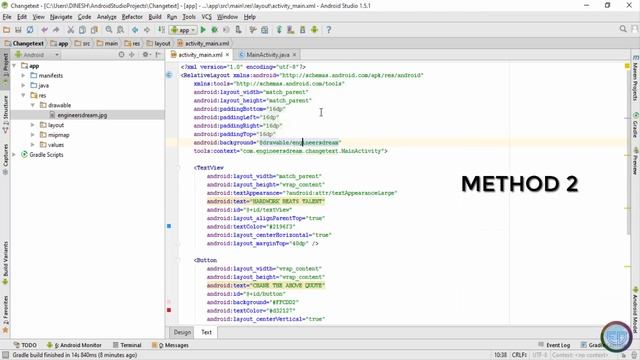Expand the Gradle Scripts node
The image size is (640, 360).
14,155
